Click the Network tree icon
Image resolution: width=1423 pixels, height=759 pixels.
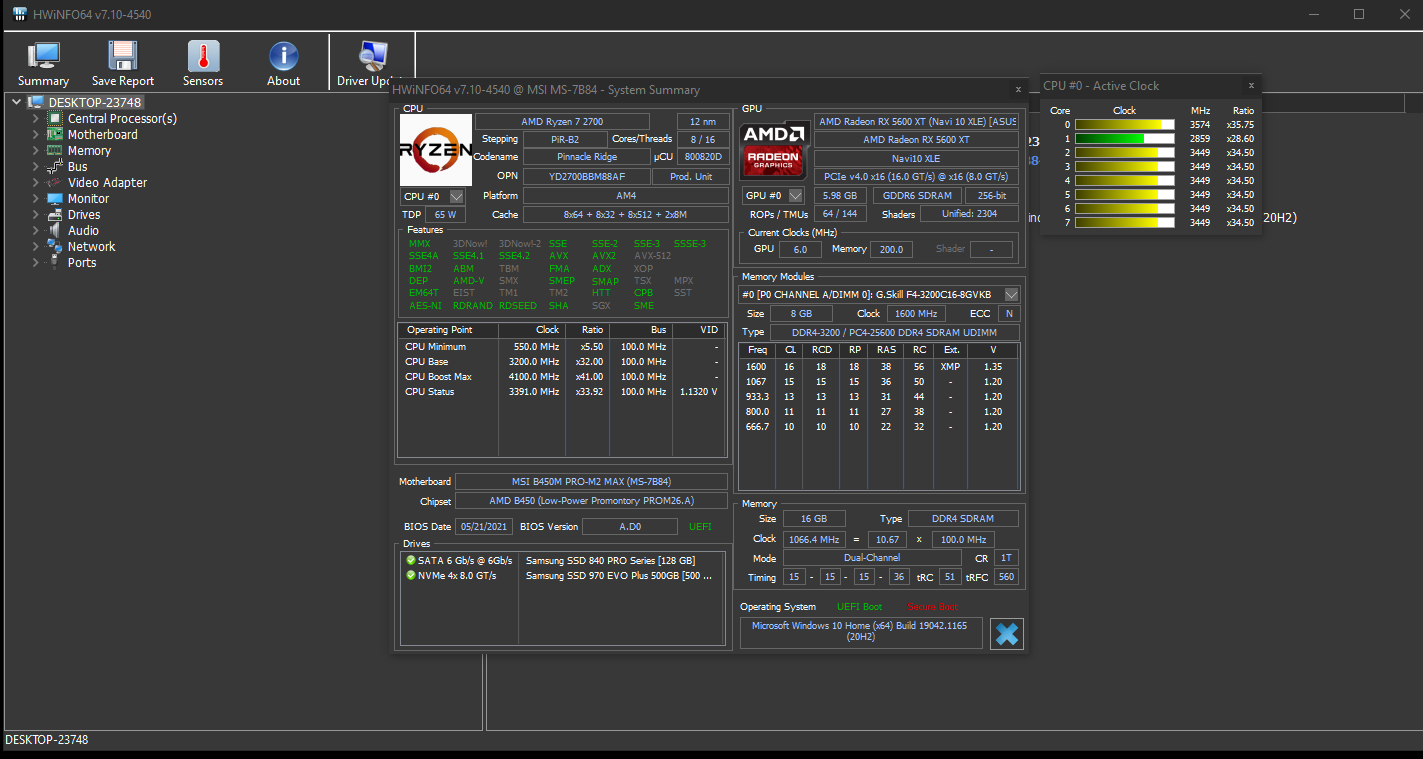(57, 246)
